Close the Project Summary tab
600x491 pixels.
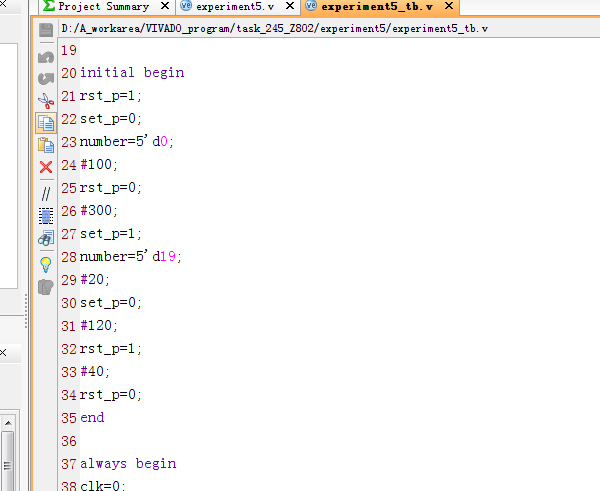click(x=165, y=6)
